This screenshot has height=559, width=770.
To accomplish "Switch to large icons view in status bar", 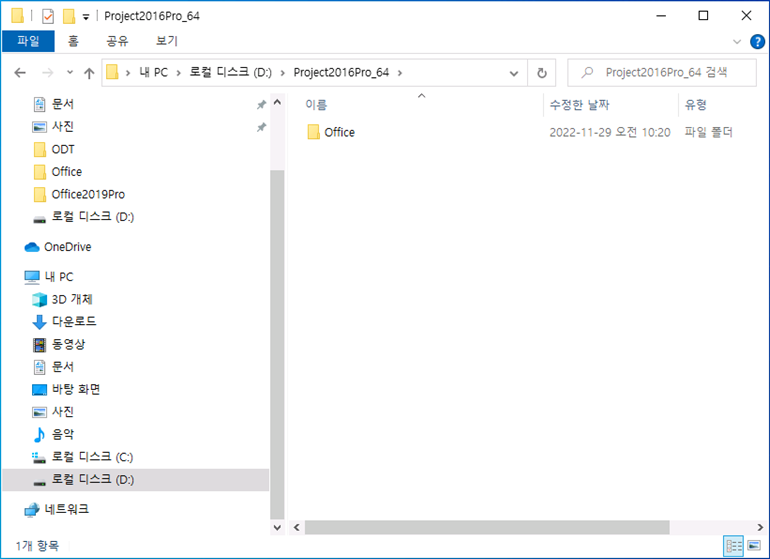I will pos(754,546).
